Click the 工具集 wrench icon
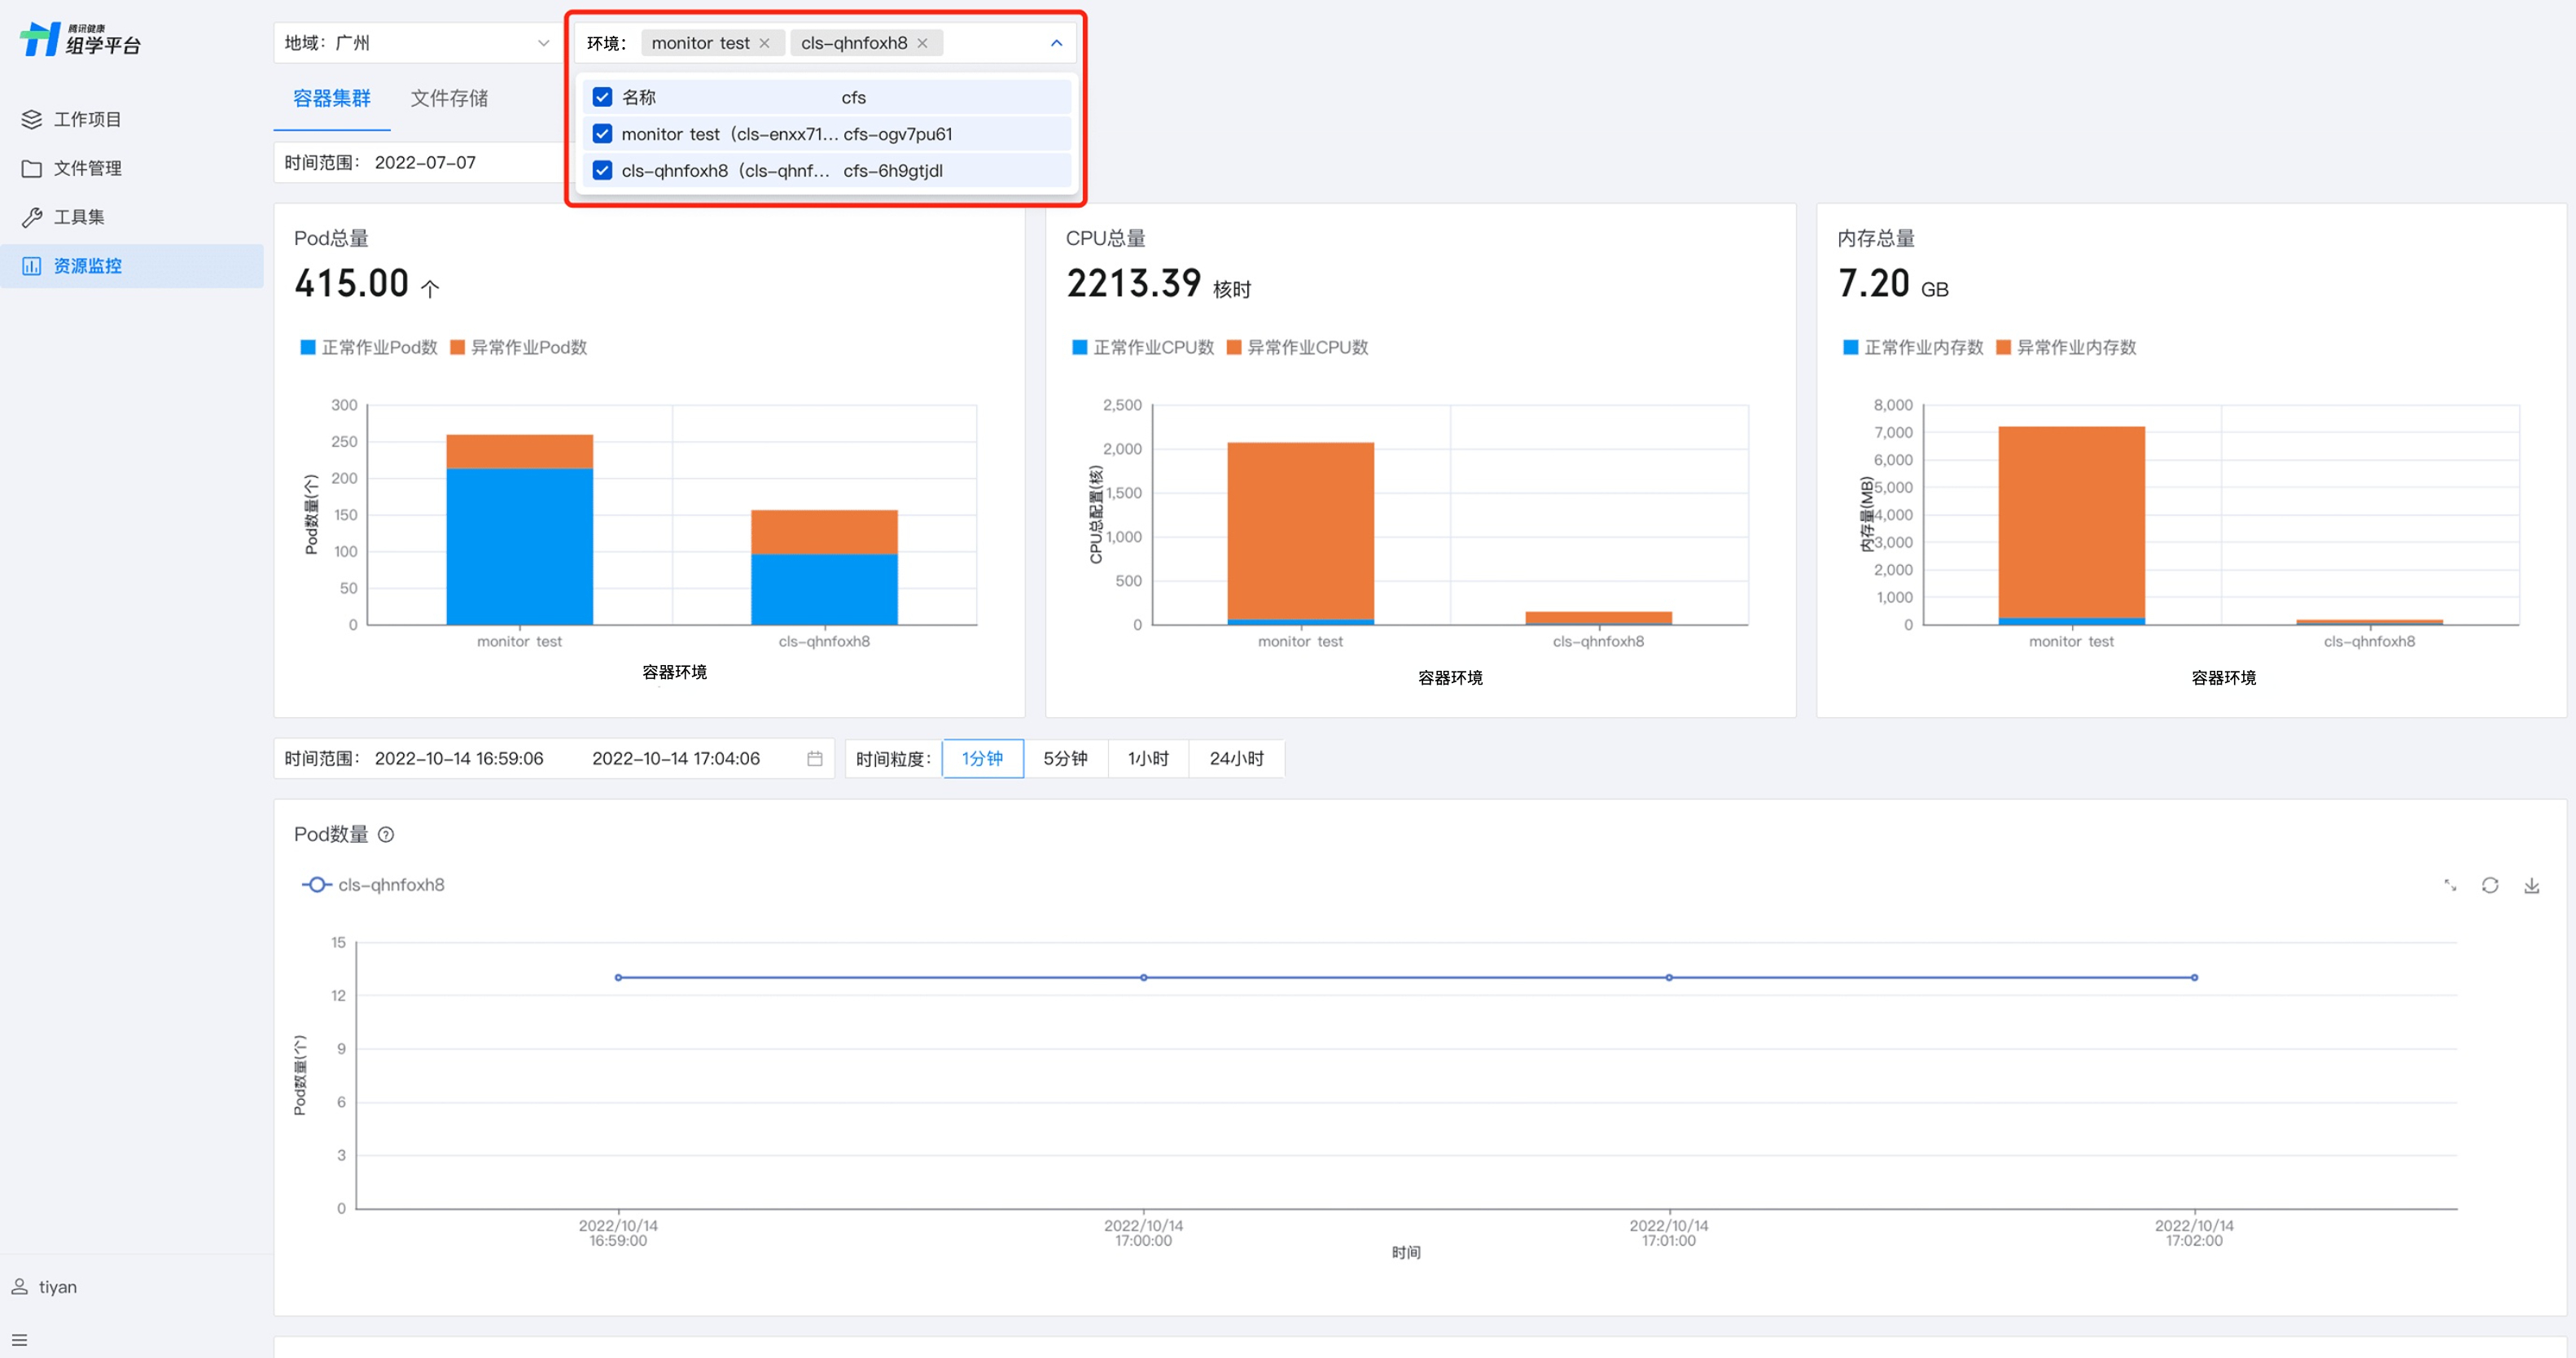Screen dimensions: 2576x1358 (32, 217)
